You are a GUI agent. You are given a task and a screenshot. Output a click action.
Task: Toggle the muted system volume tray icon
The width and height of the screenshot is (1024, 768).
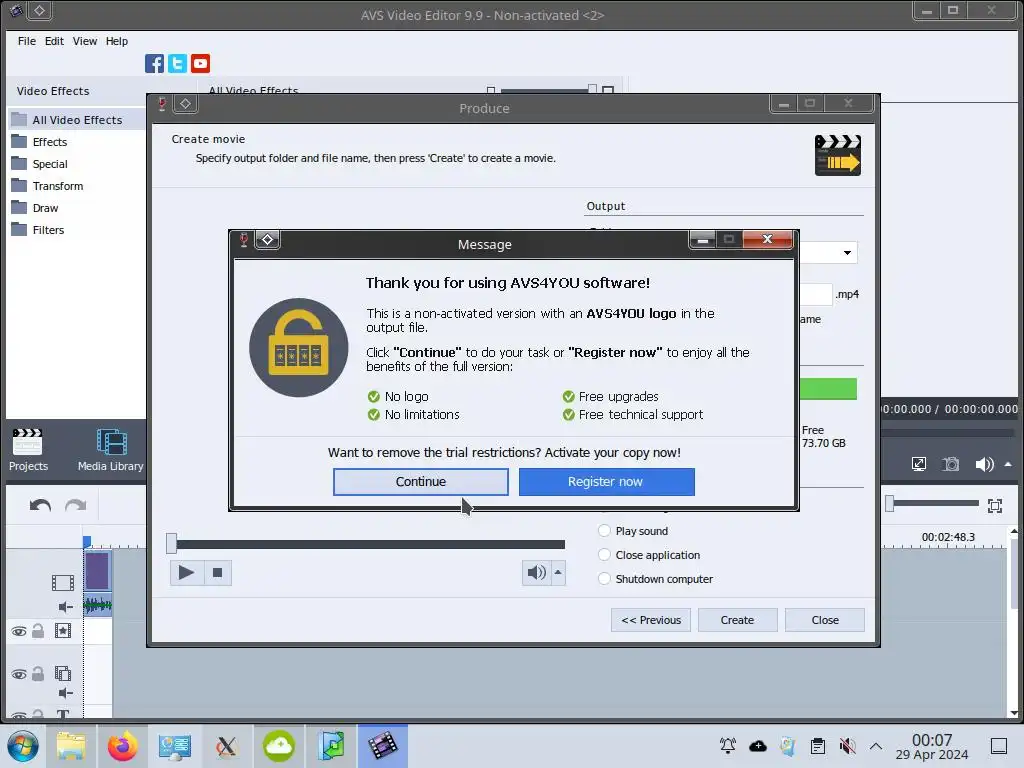coord(847,746)
